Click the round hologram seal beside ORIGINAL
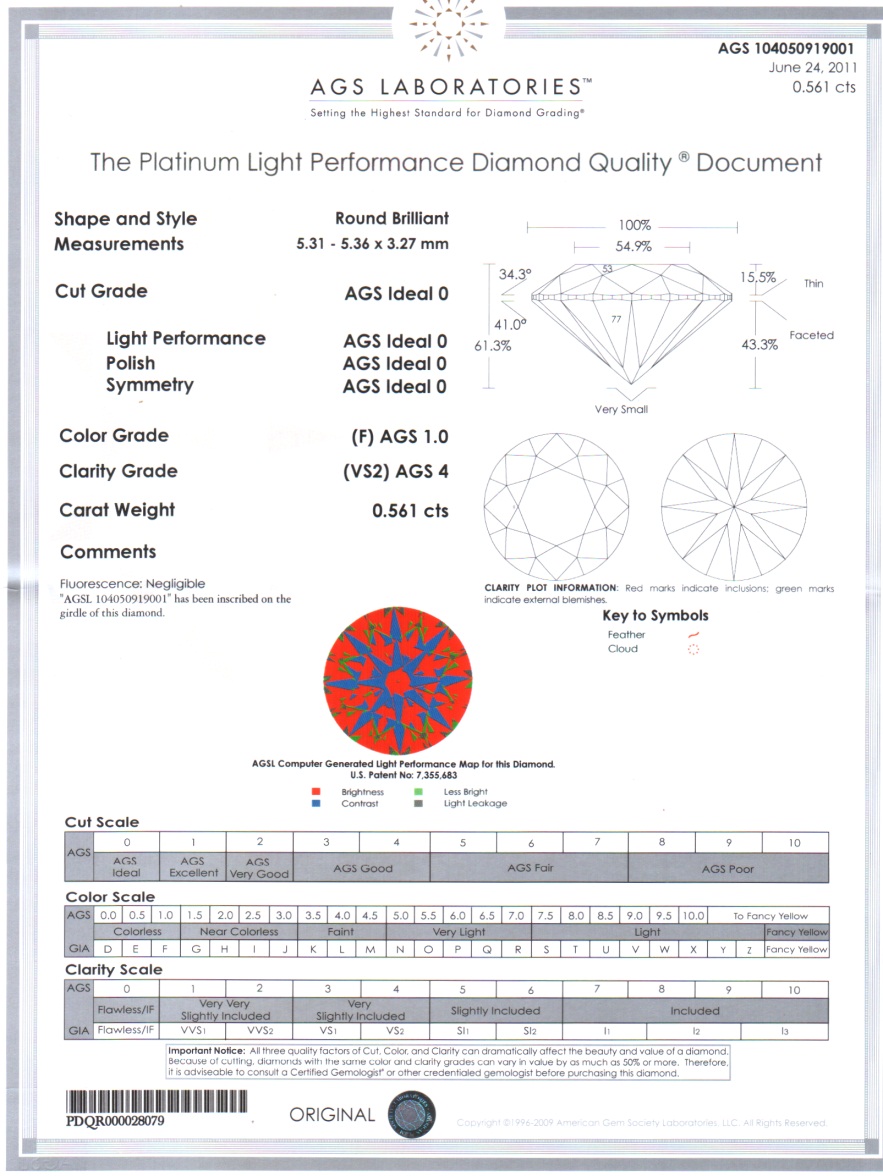 point(411,1114)
